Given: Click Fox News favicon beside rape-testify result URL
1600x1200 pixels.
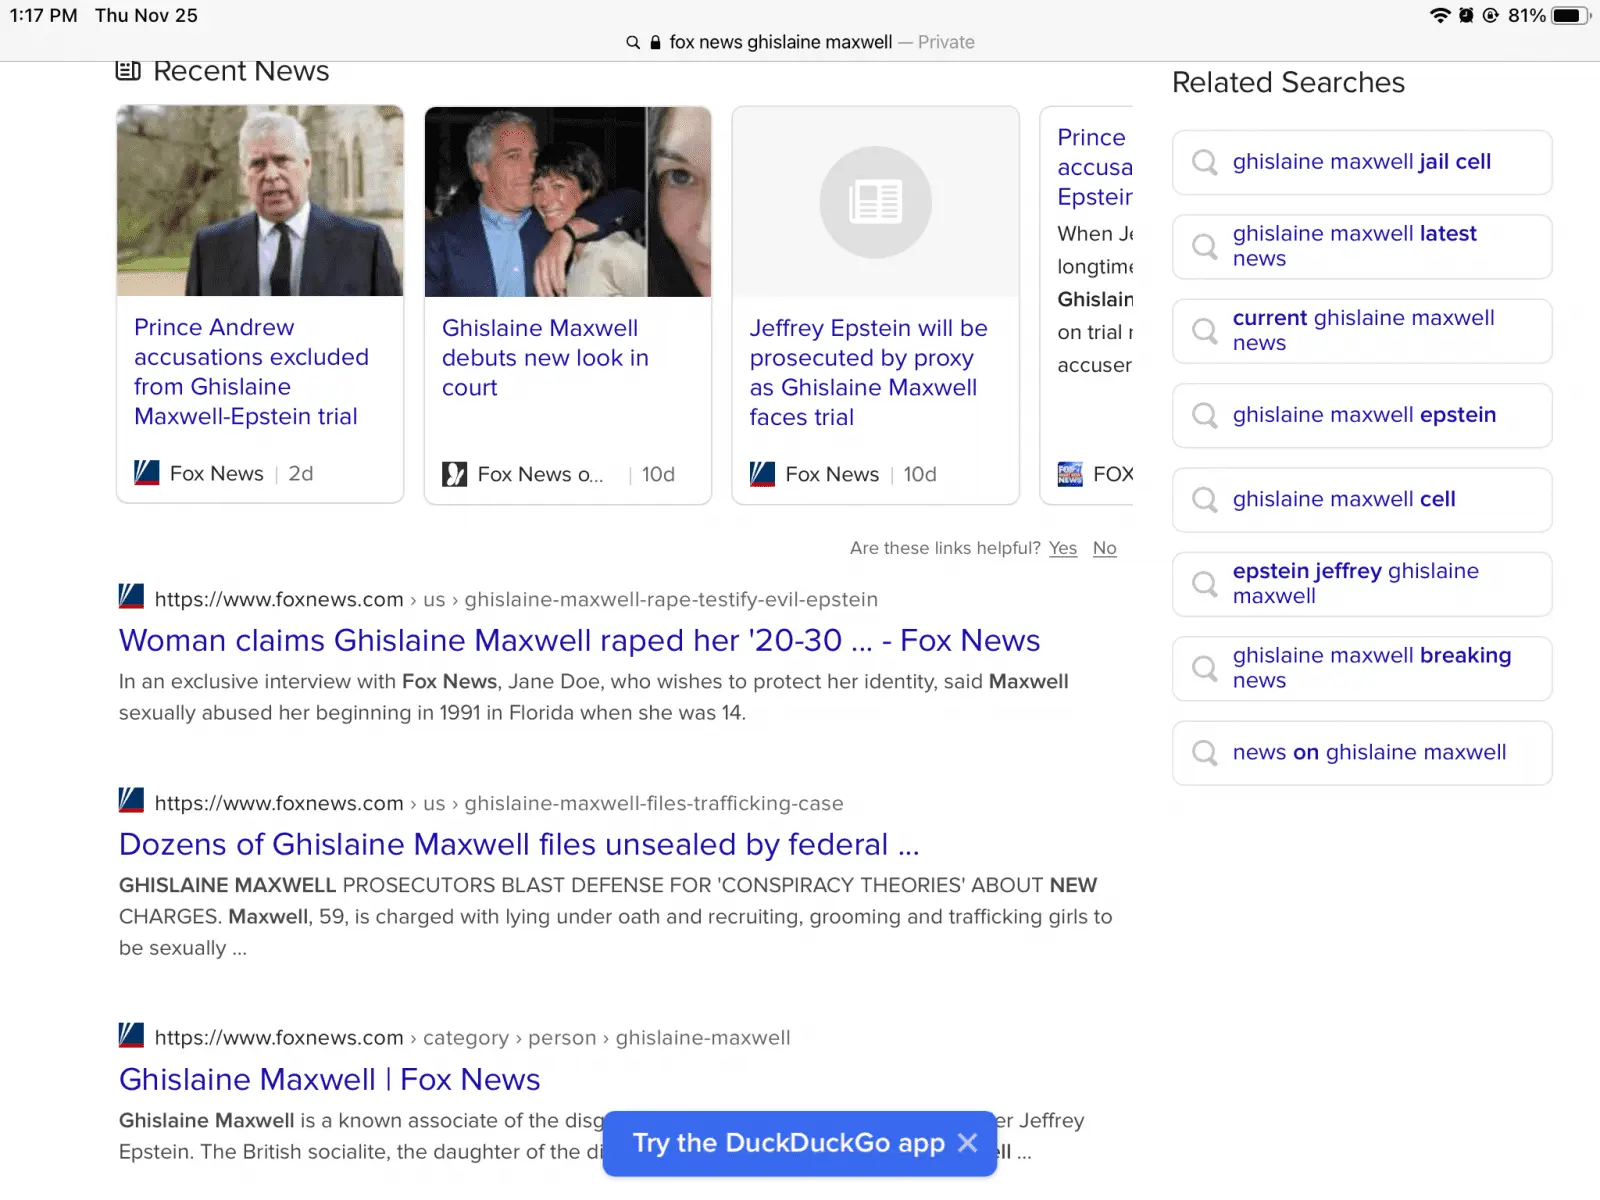Looking at the screenshot, I should pyautogui.click(x=131, y=597).
